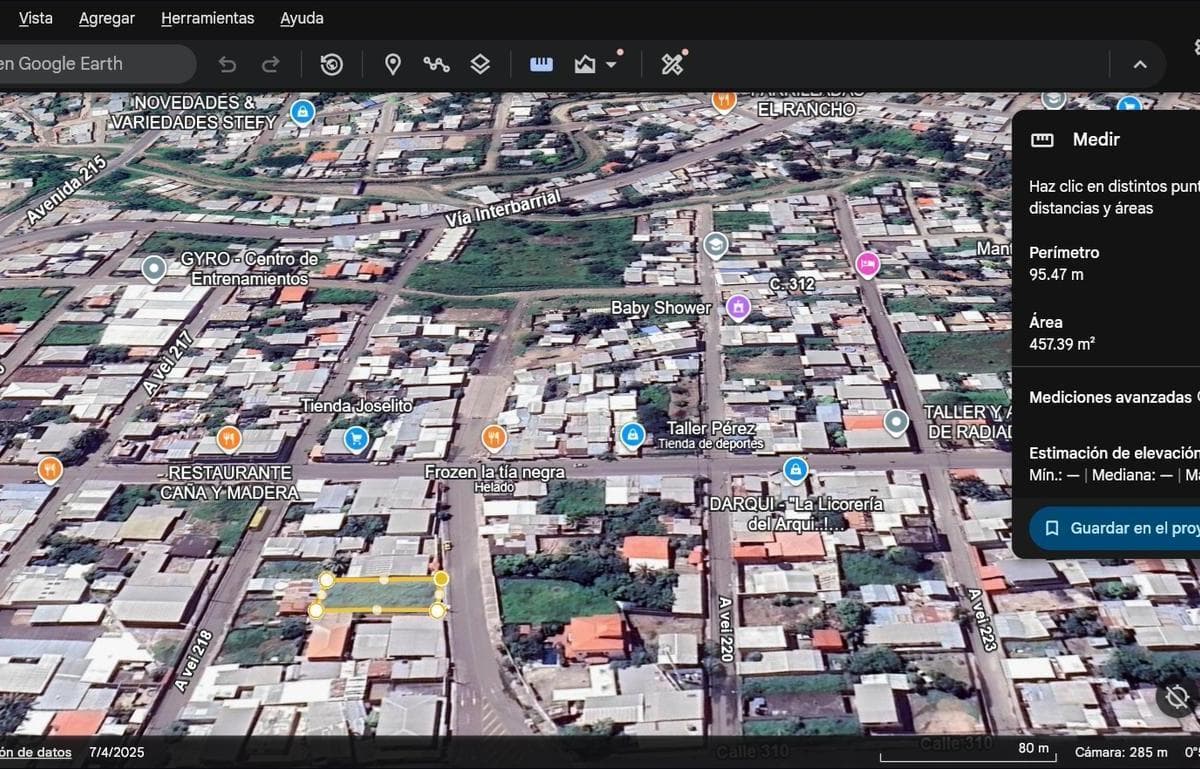
Task: Undo the last action with the undo arrow
Action: [x=227, y=64]
